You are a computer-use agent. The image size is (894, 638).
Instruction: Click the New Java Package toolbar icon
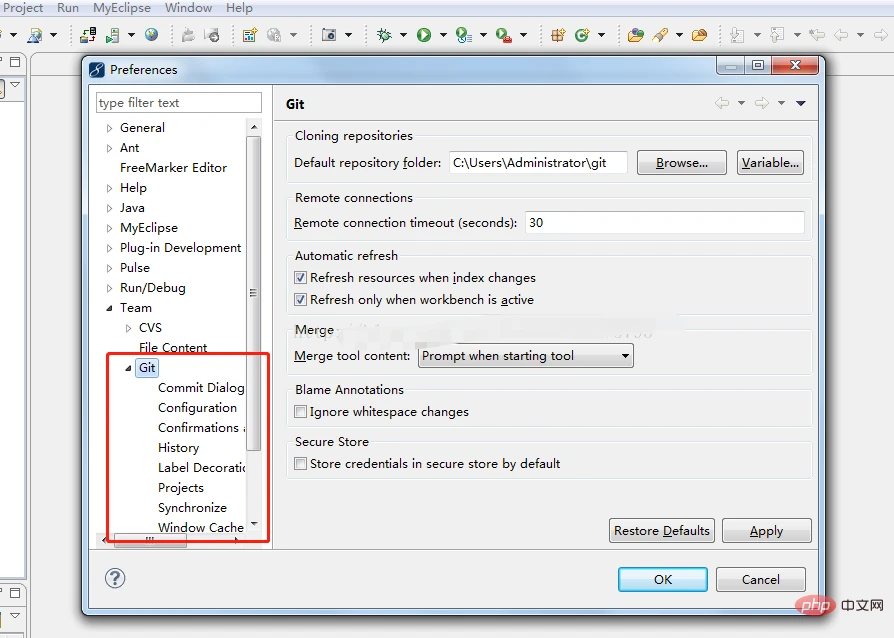tap(558, 35)
